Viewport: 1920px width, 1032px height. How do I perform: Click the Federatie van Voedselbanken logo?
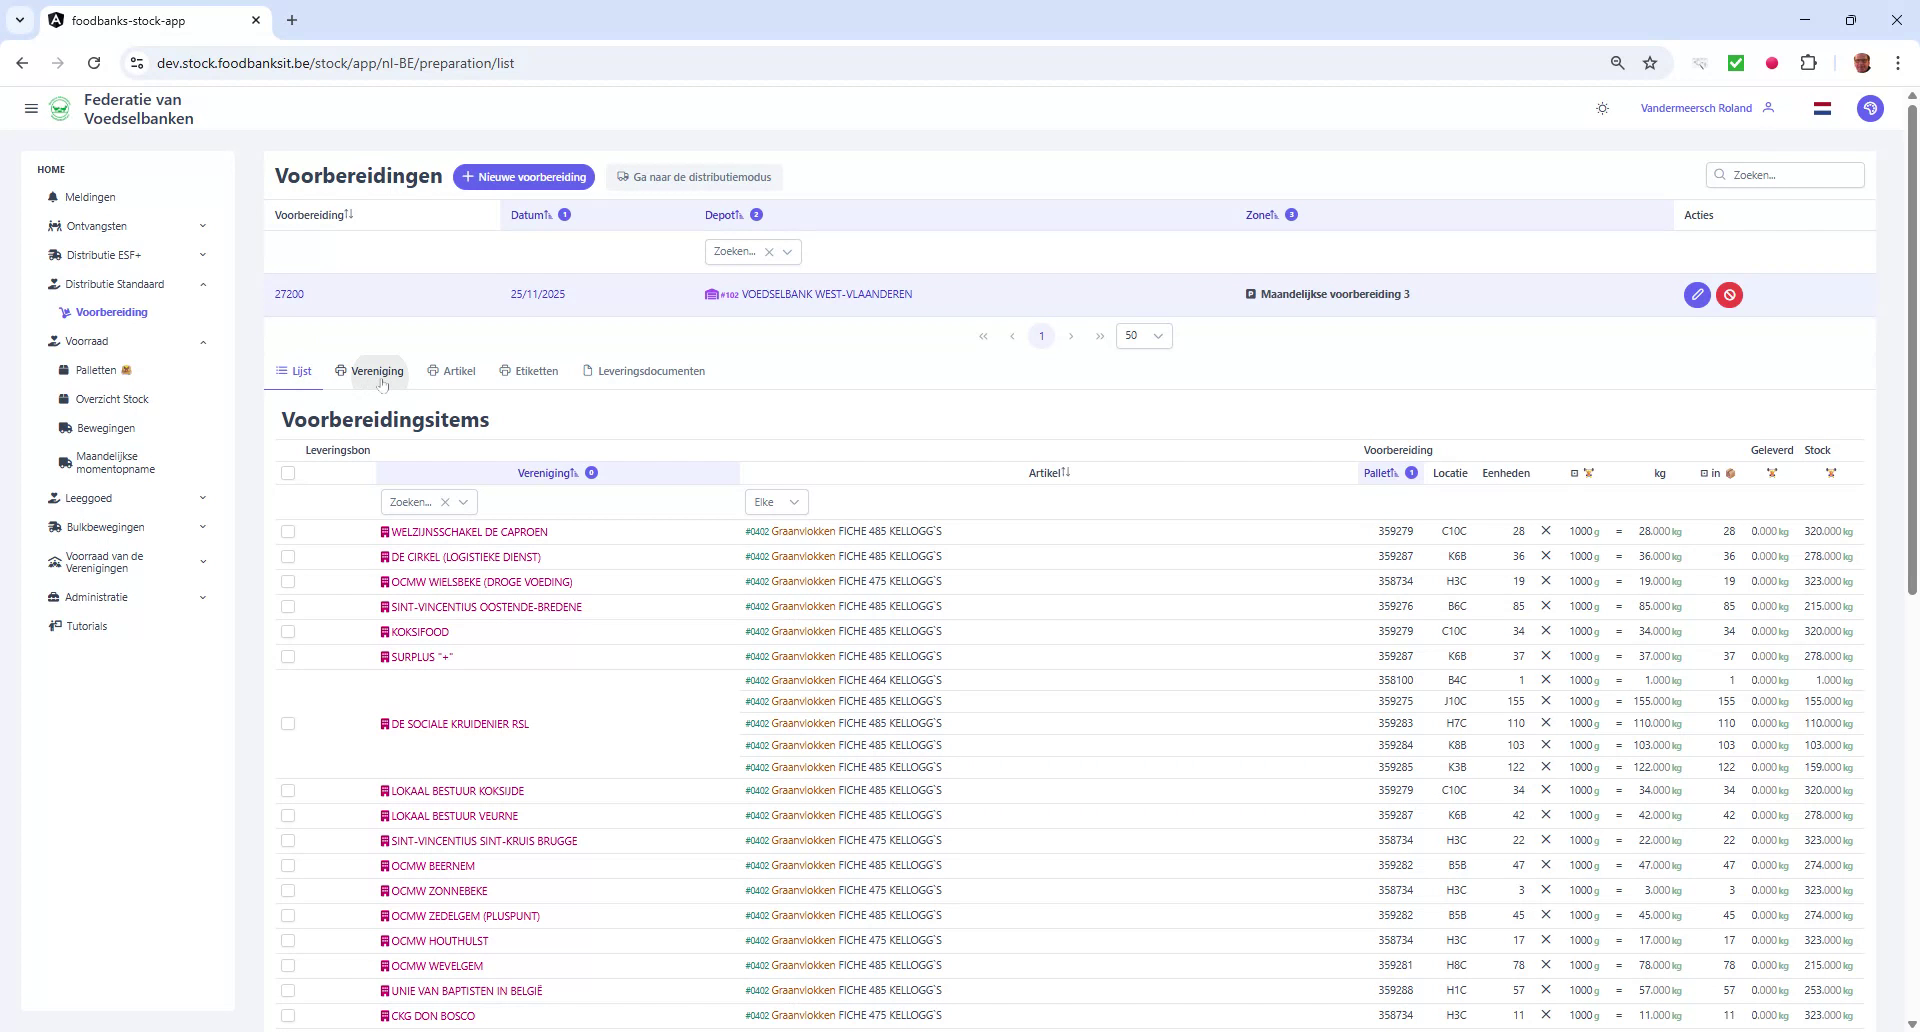[59, 108]
